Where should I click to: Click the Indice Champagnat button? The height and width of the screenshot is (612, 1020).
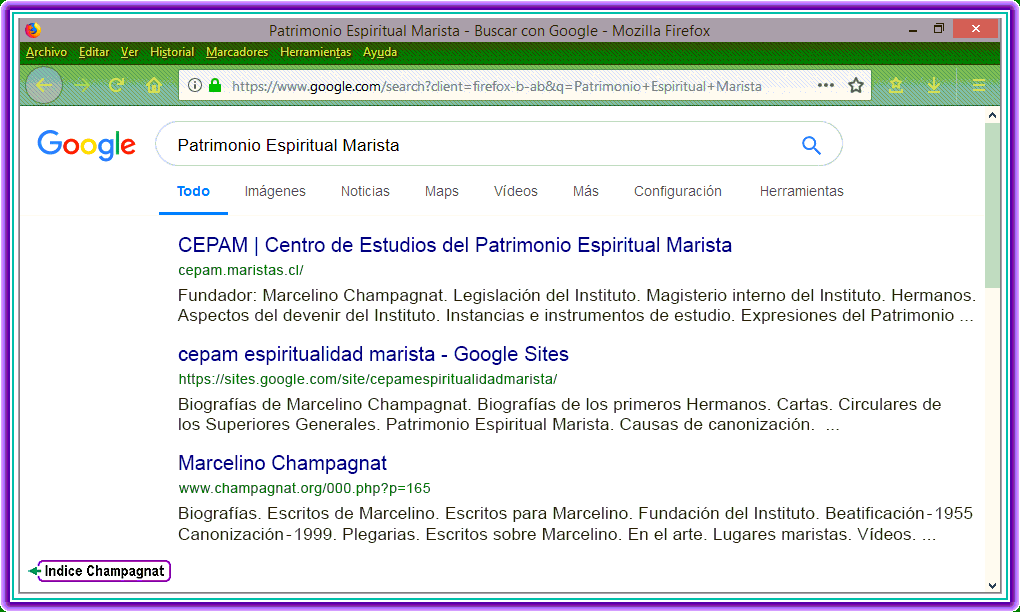(104, 571)
